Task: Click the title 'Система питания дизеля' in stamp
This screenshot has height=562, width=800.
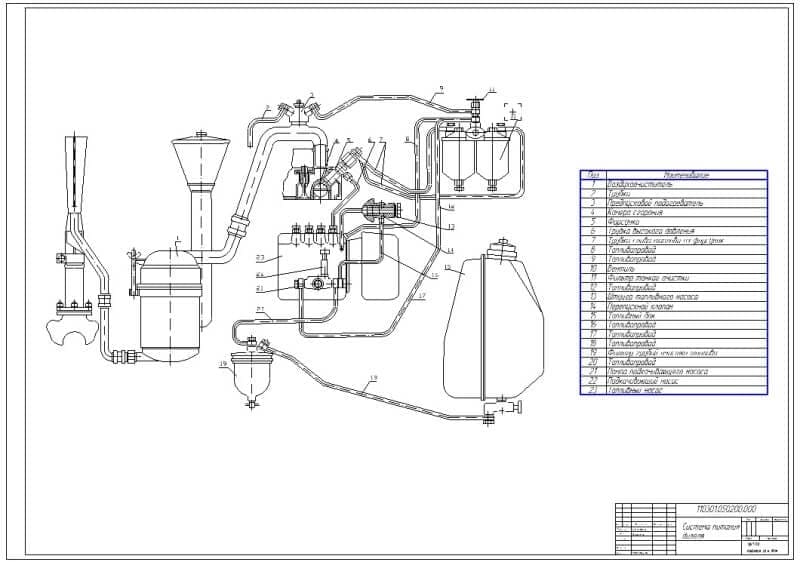Action: click(711, 532)
